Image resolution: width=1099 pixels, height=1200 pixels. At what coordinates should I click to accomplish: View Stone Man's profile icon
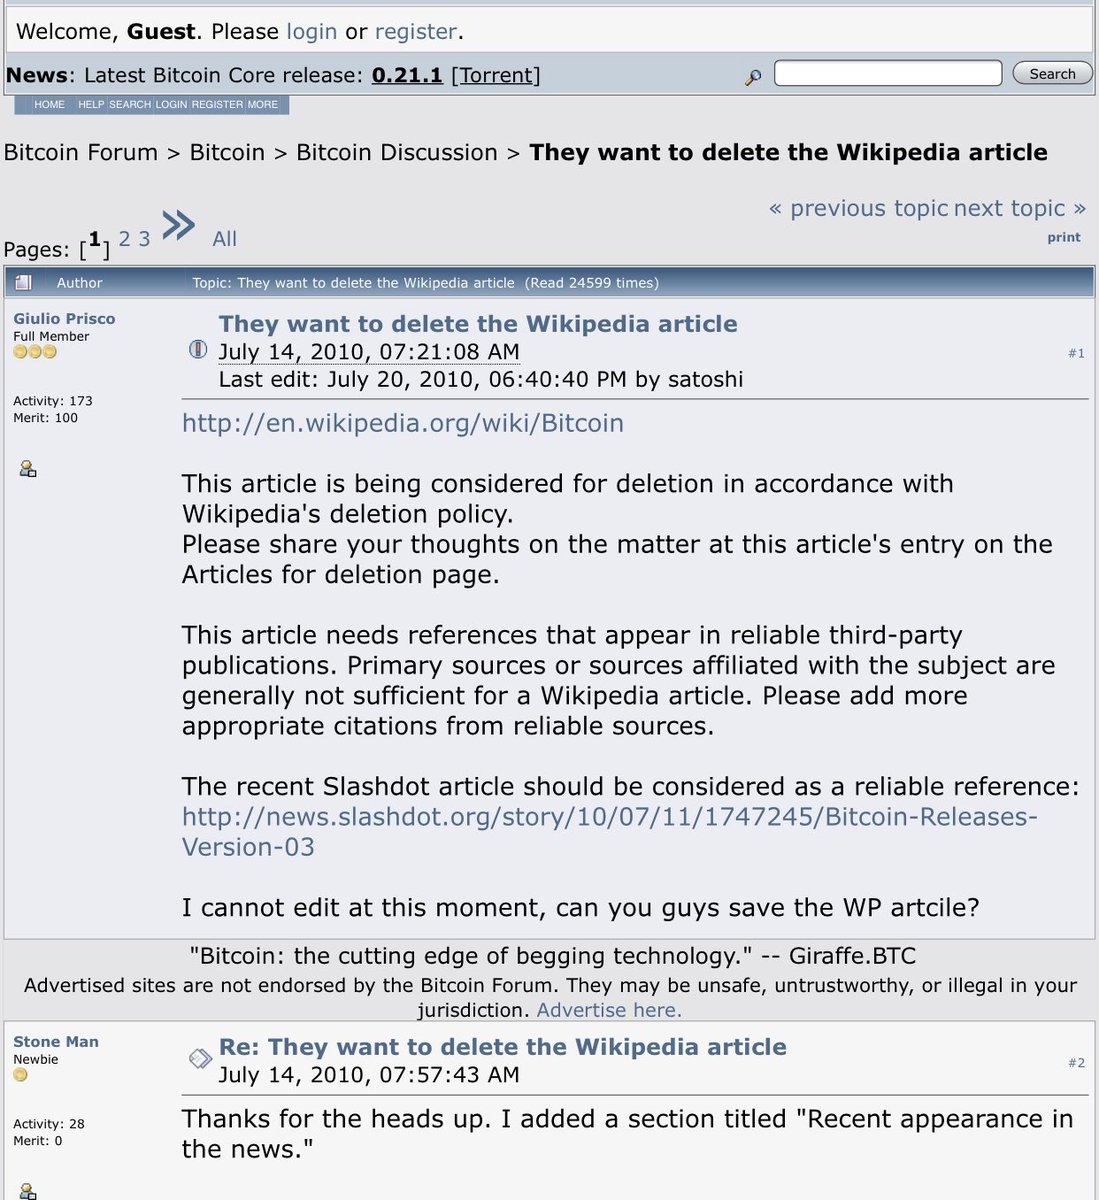point(28,1191)
